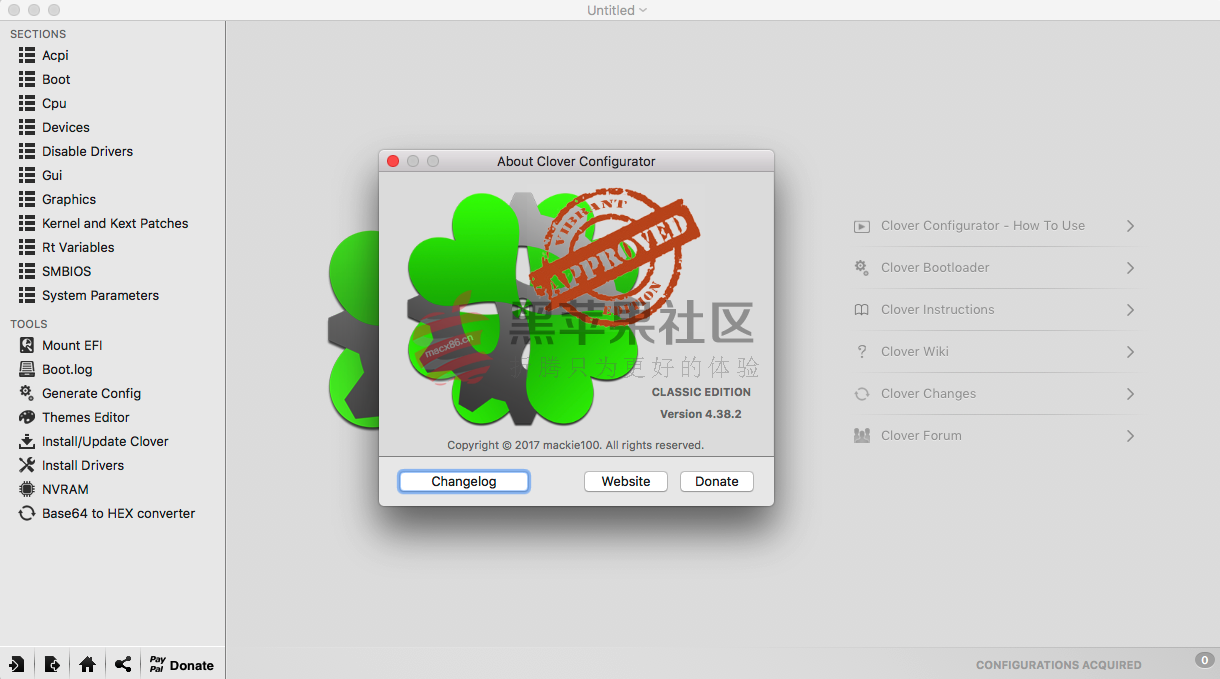
Task: Click the Rt Variables list icon
Action: [x=27, y=247]
